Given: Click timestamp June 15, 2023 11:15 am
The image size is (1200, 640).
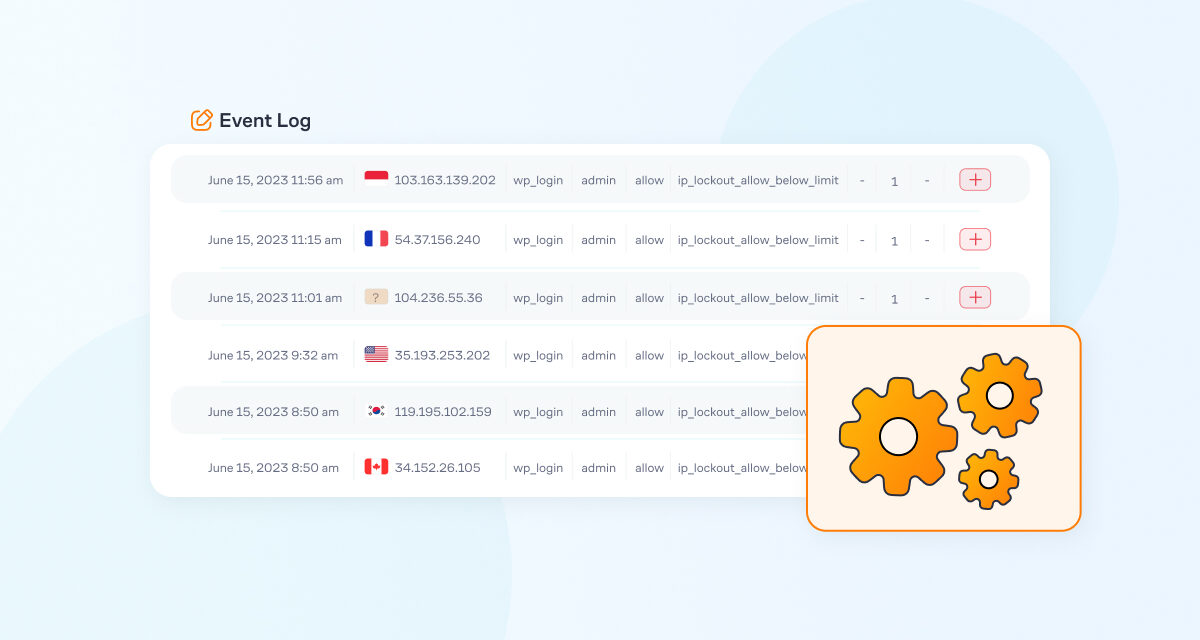Looking at the screenshot, I should pos(275,240).
